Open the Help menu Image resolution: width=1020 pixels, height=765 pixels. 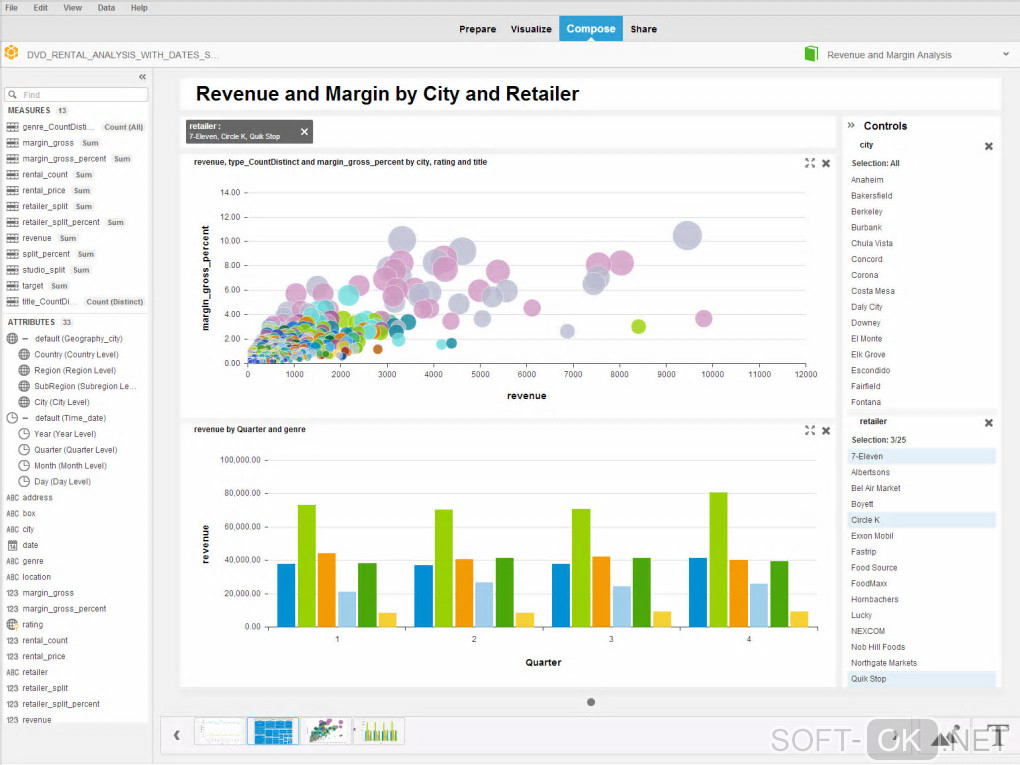tap(139, 8)
